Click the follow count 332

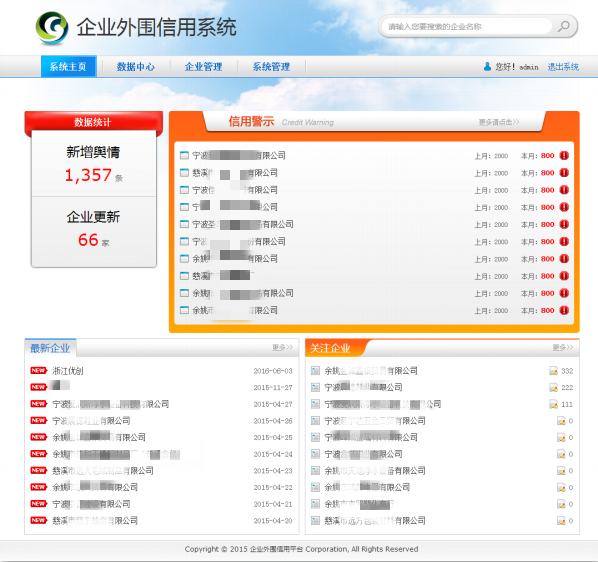pyautogui.click(x=567, y=371)
